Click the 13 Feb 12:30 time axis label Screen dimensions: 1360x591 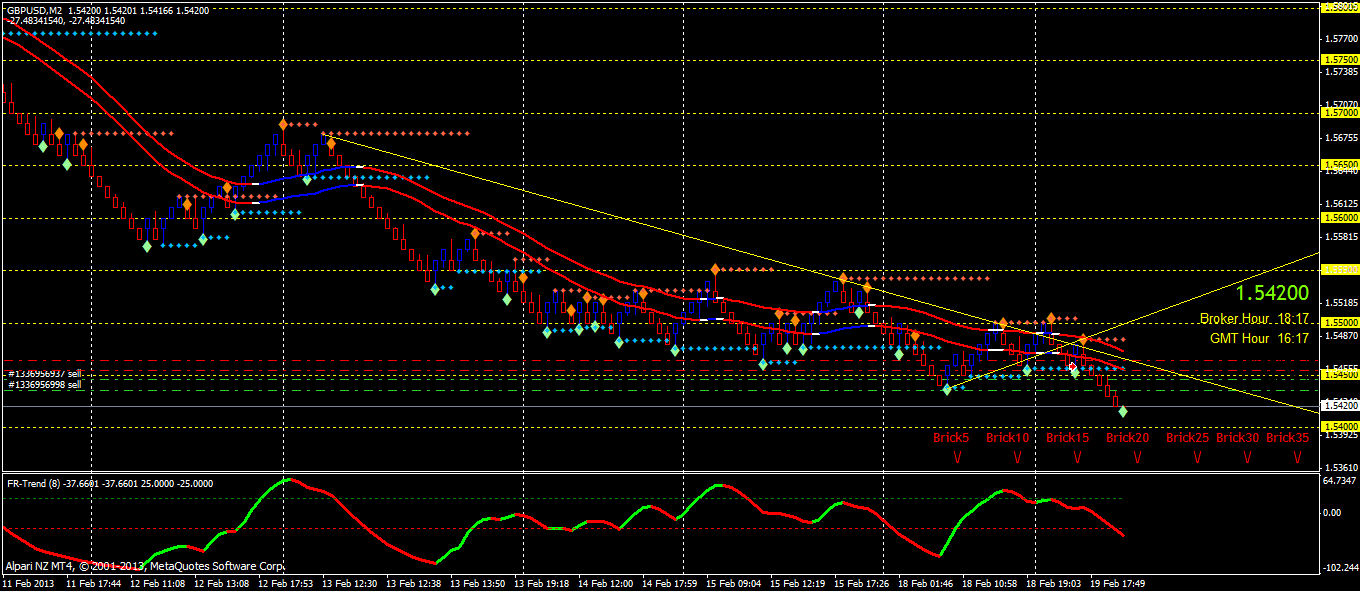[x=350, y=582]
